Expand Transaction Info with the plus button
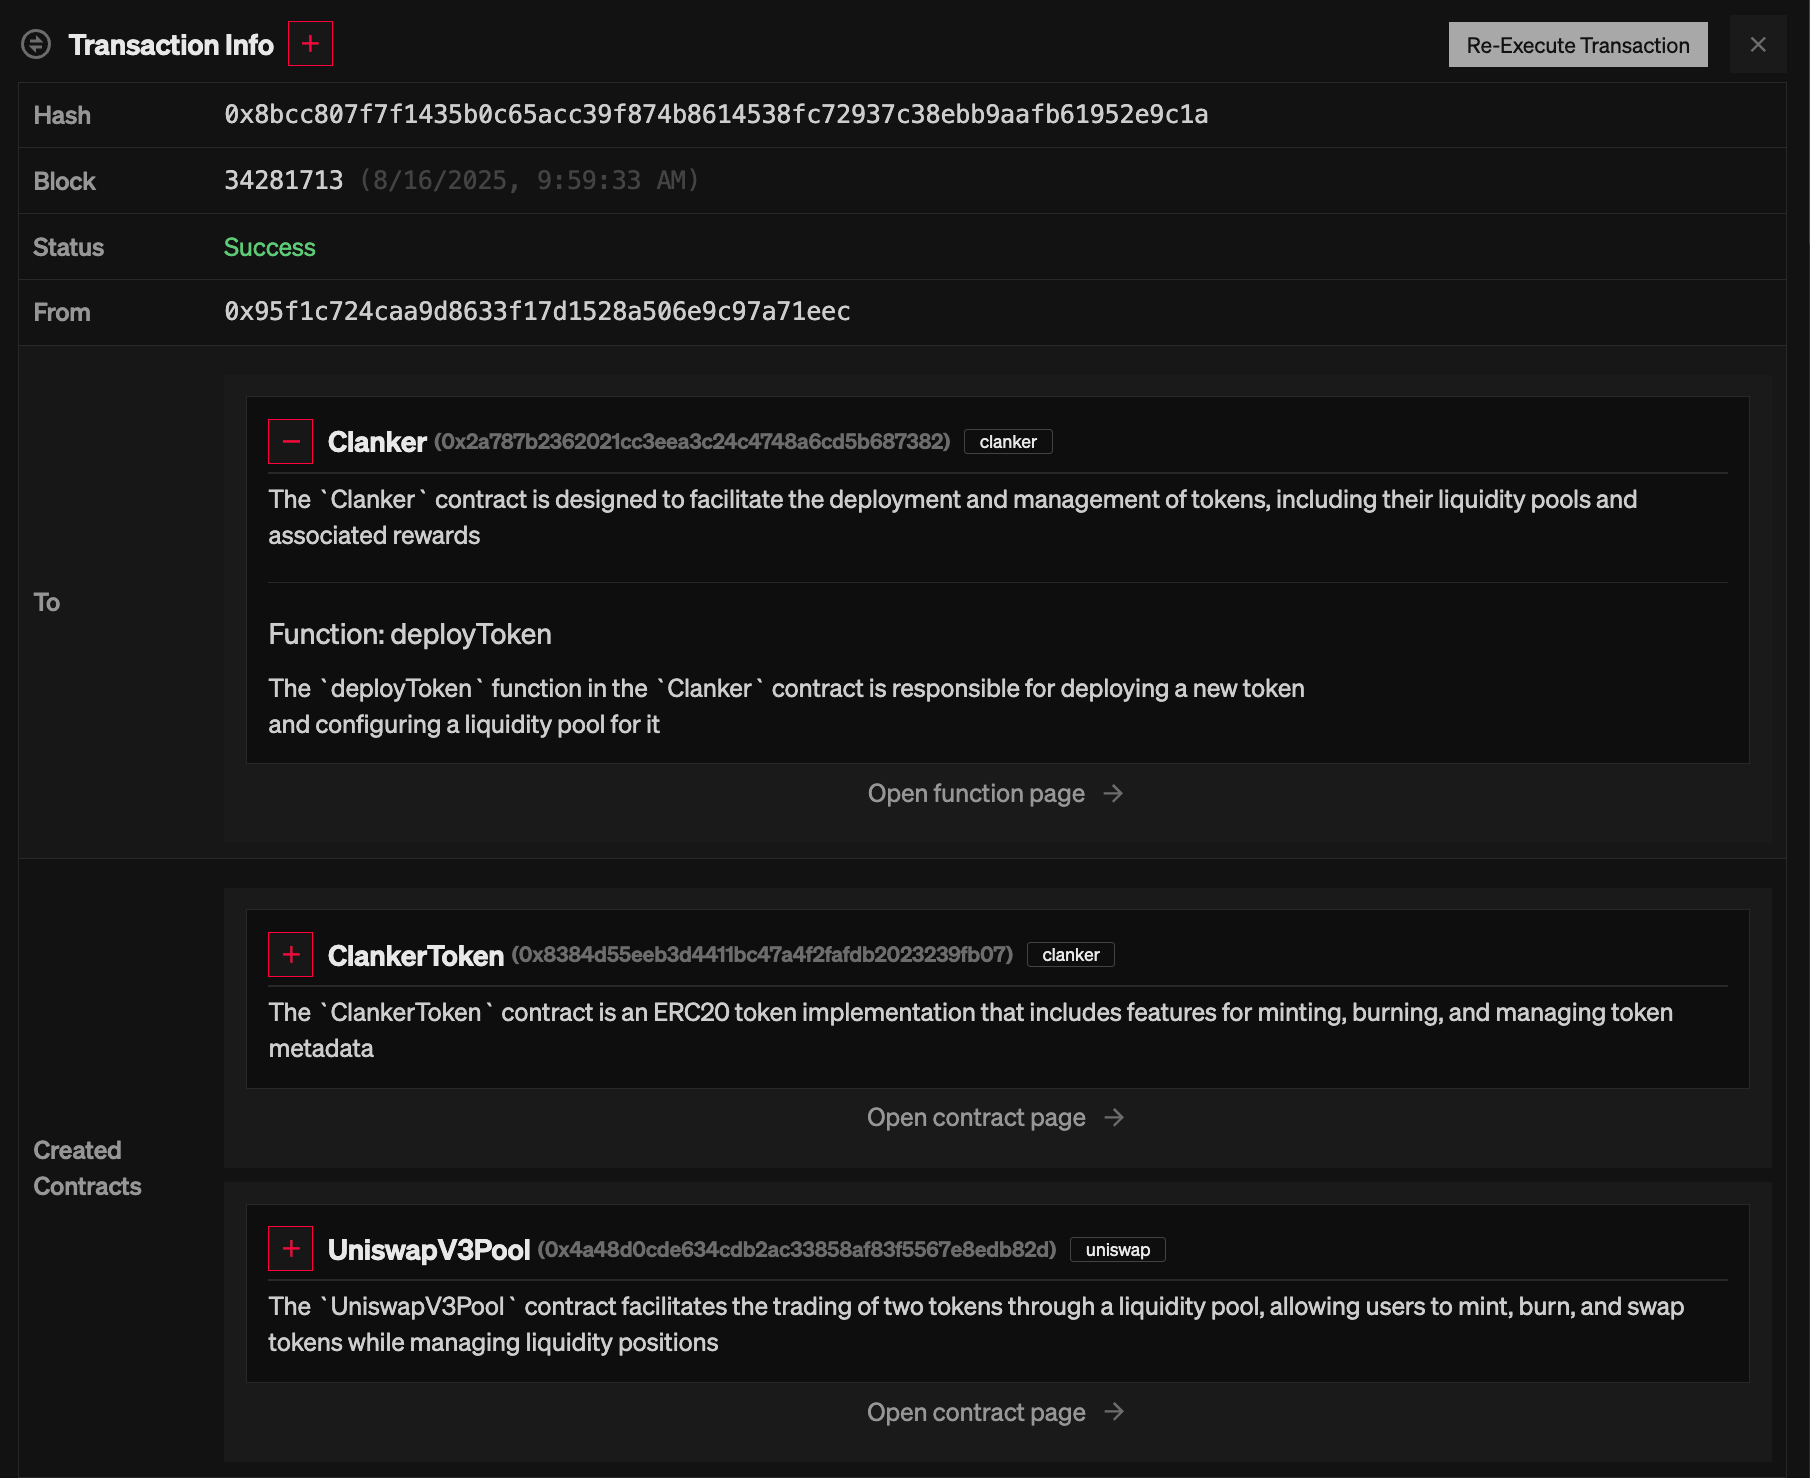 click(310, 44)
